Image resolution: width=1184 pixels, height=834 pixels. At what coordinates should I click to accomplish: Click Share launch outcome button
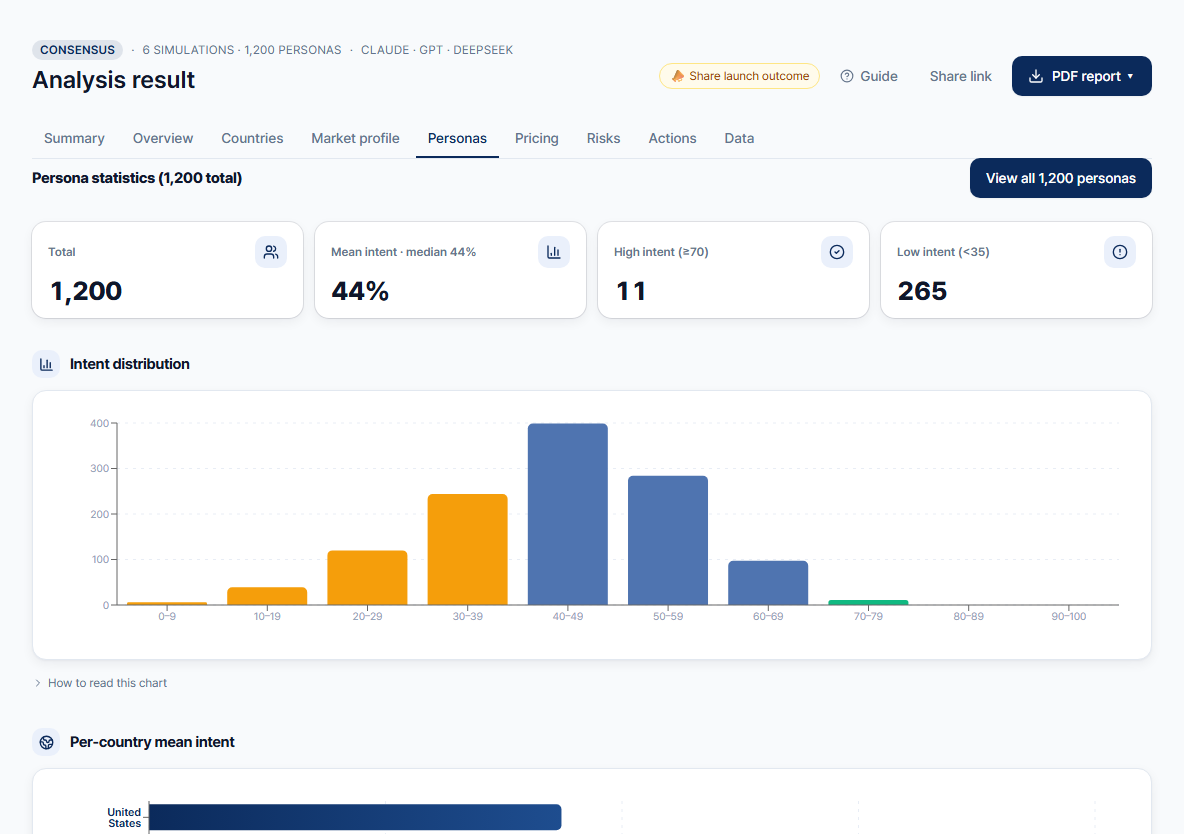pos(739,76)
